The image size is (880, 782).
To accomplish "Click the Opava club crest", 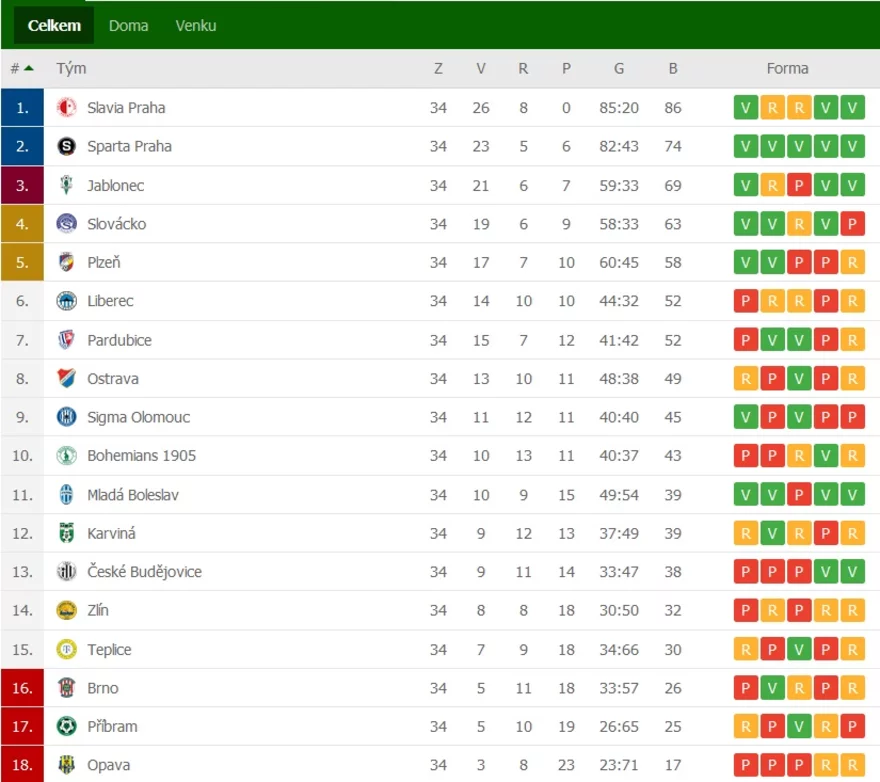I will (67, 765).
